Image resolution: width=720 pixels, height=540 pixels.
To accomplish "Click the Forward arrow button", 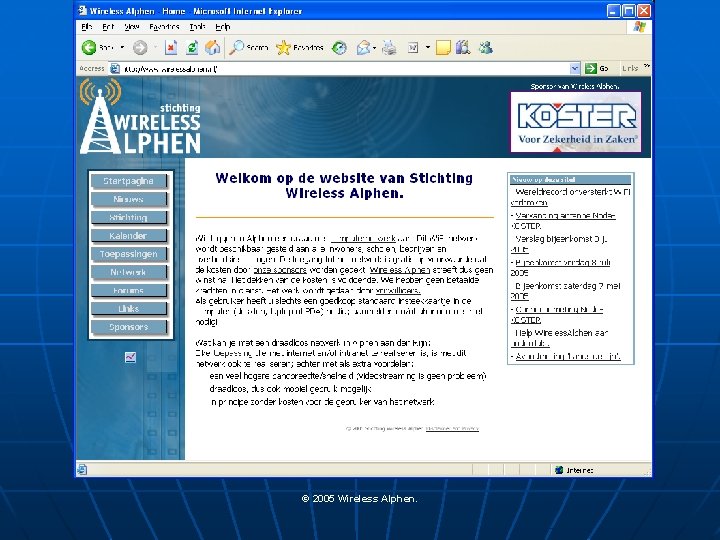I will pyautogui.click(x=140, y=47).
